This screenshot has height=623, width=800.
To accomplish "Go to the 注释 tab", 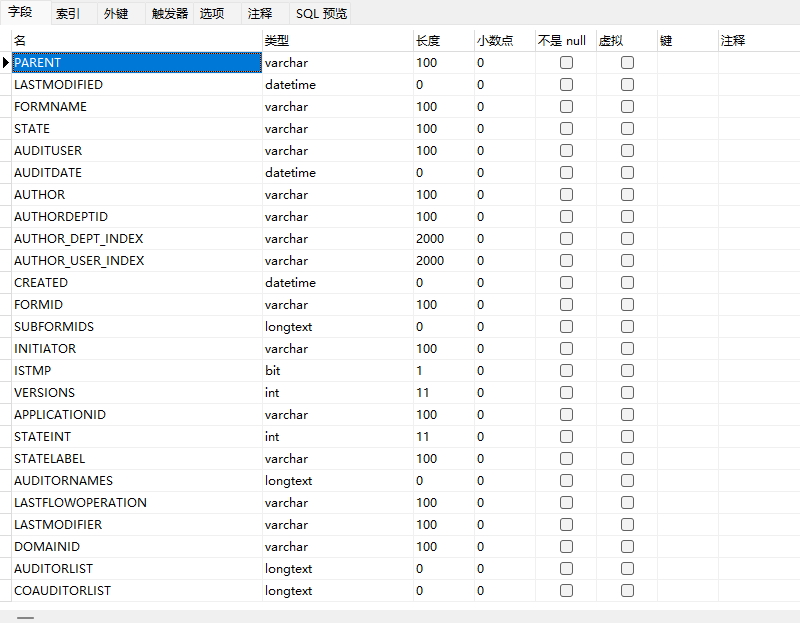I will [260, 13].
